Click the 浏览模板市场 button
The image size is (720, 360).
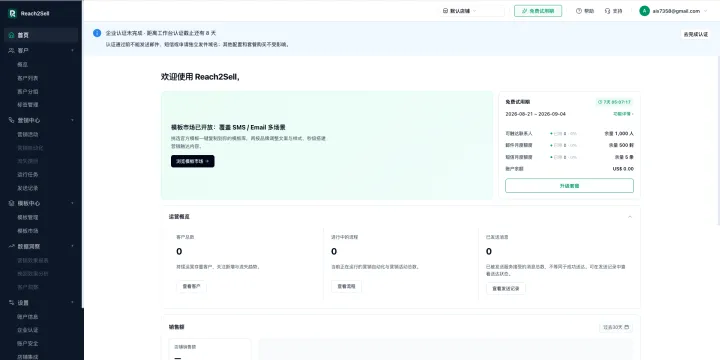tap(192, 161)
